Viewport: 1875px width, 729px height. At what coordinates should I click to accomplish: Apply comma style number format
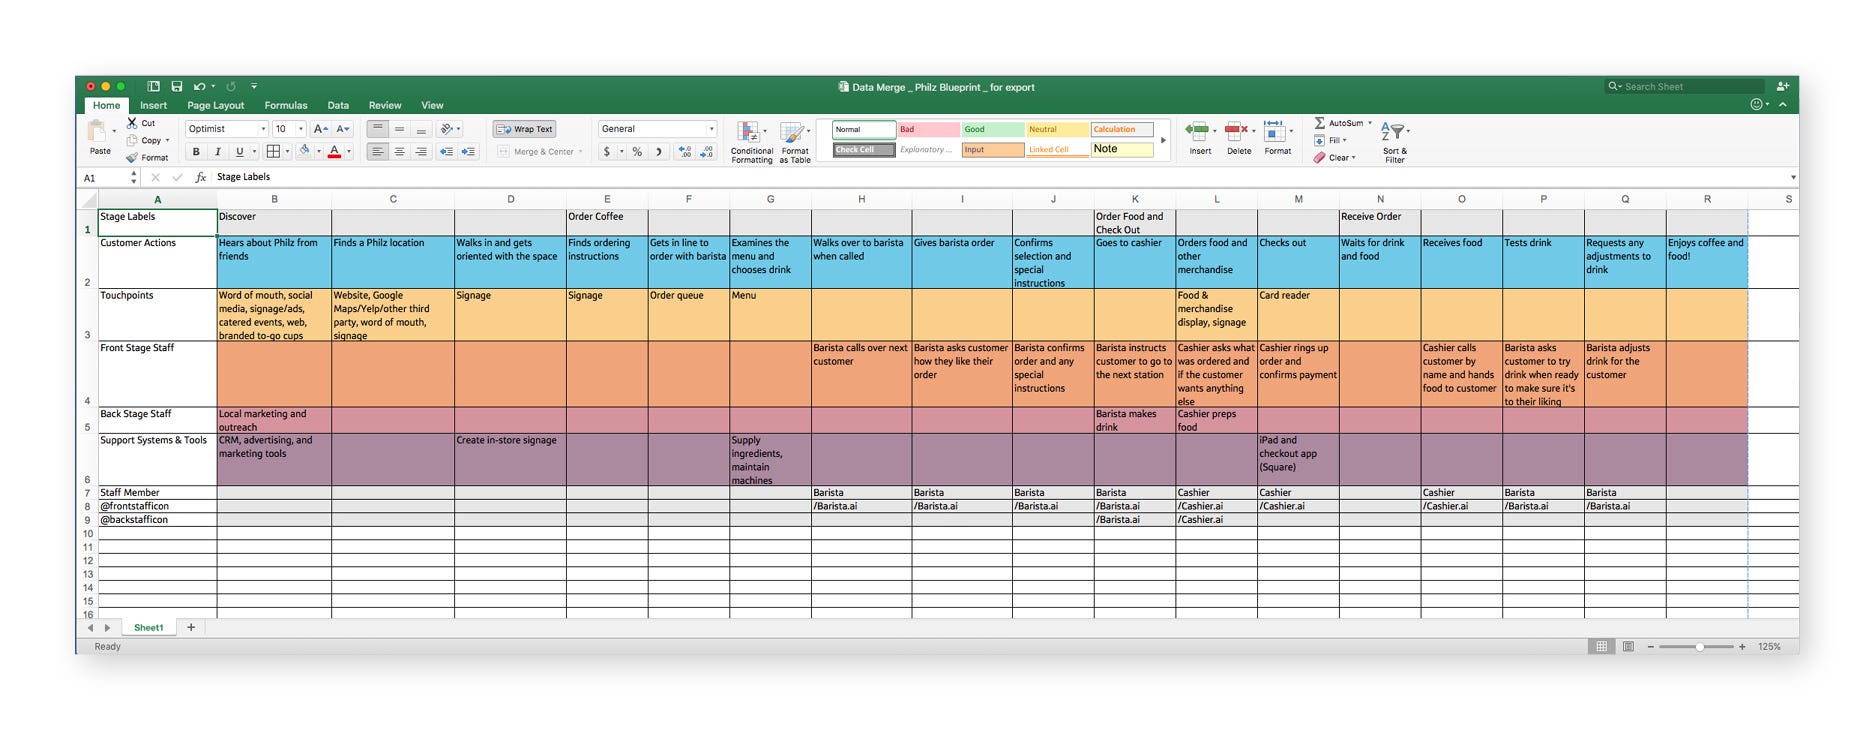click(659, 152)
